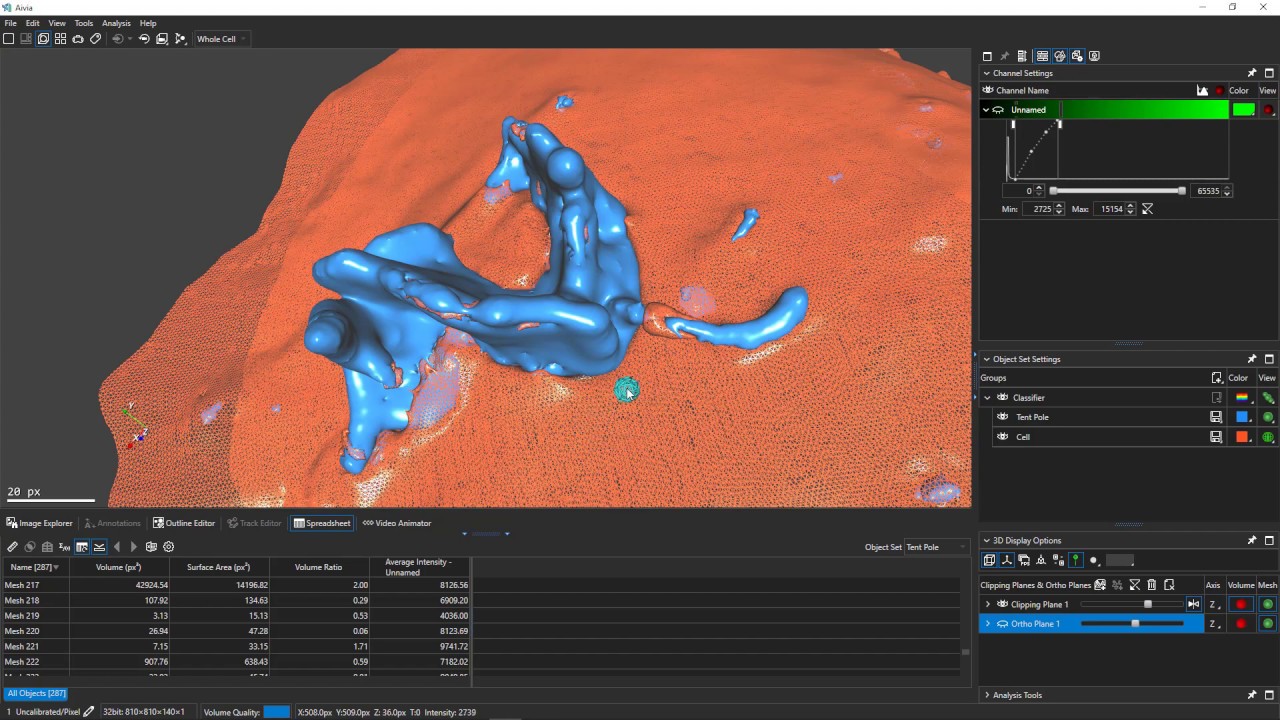
Task: Toggle the Unnamed channel view red indicator
Action: pyautogui.click(x=1268, y=110)
